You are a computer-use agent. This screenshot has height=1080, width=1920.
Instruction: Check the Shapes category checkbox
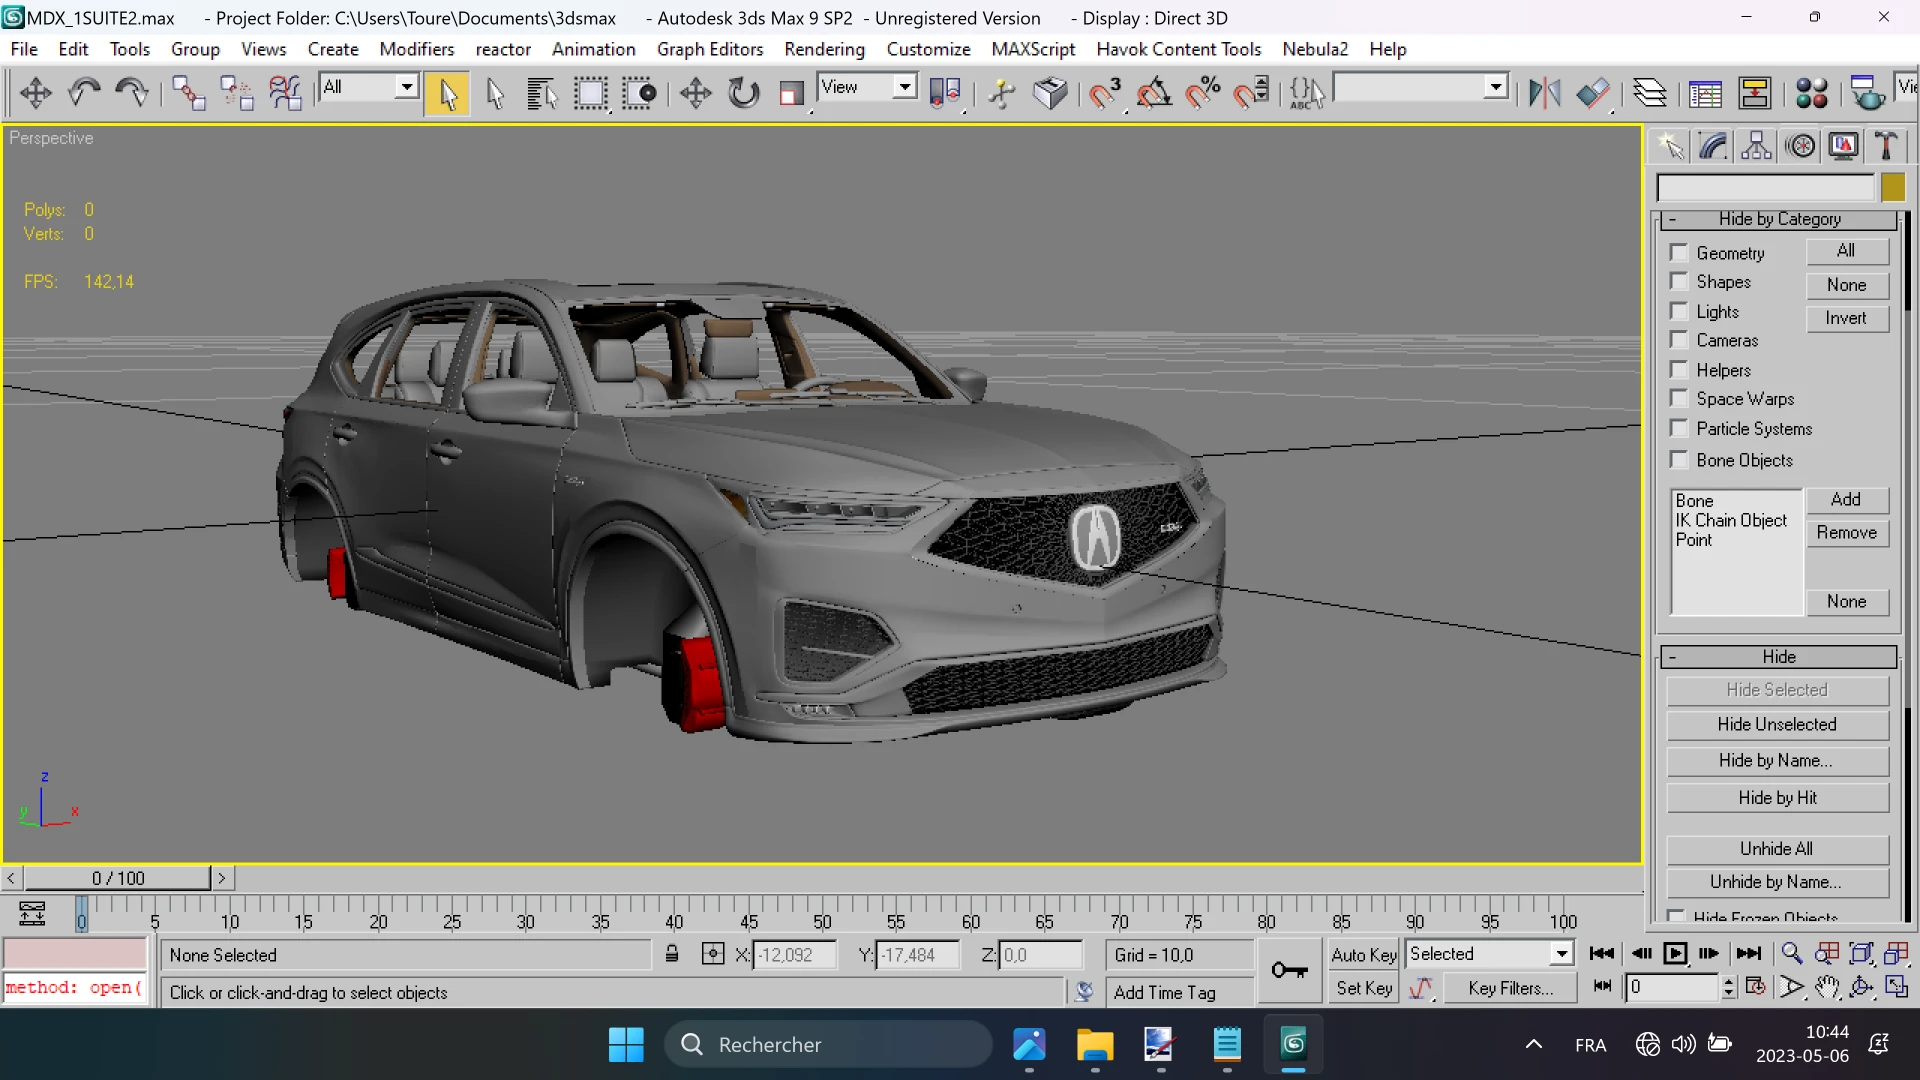pos(1679,282)
